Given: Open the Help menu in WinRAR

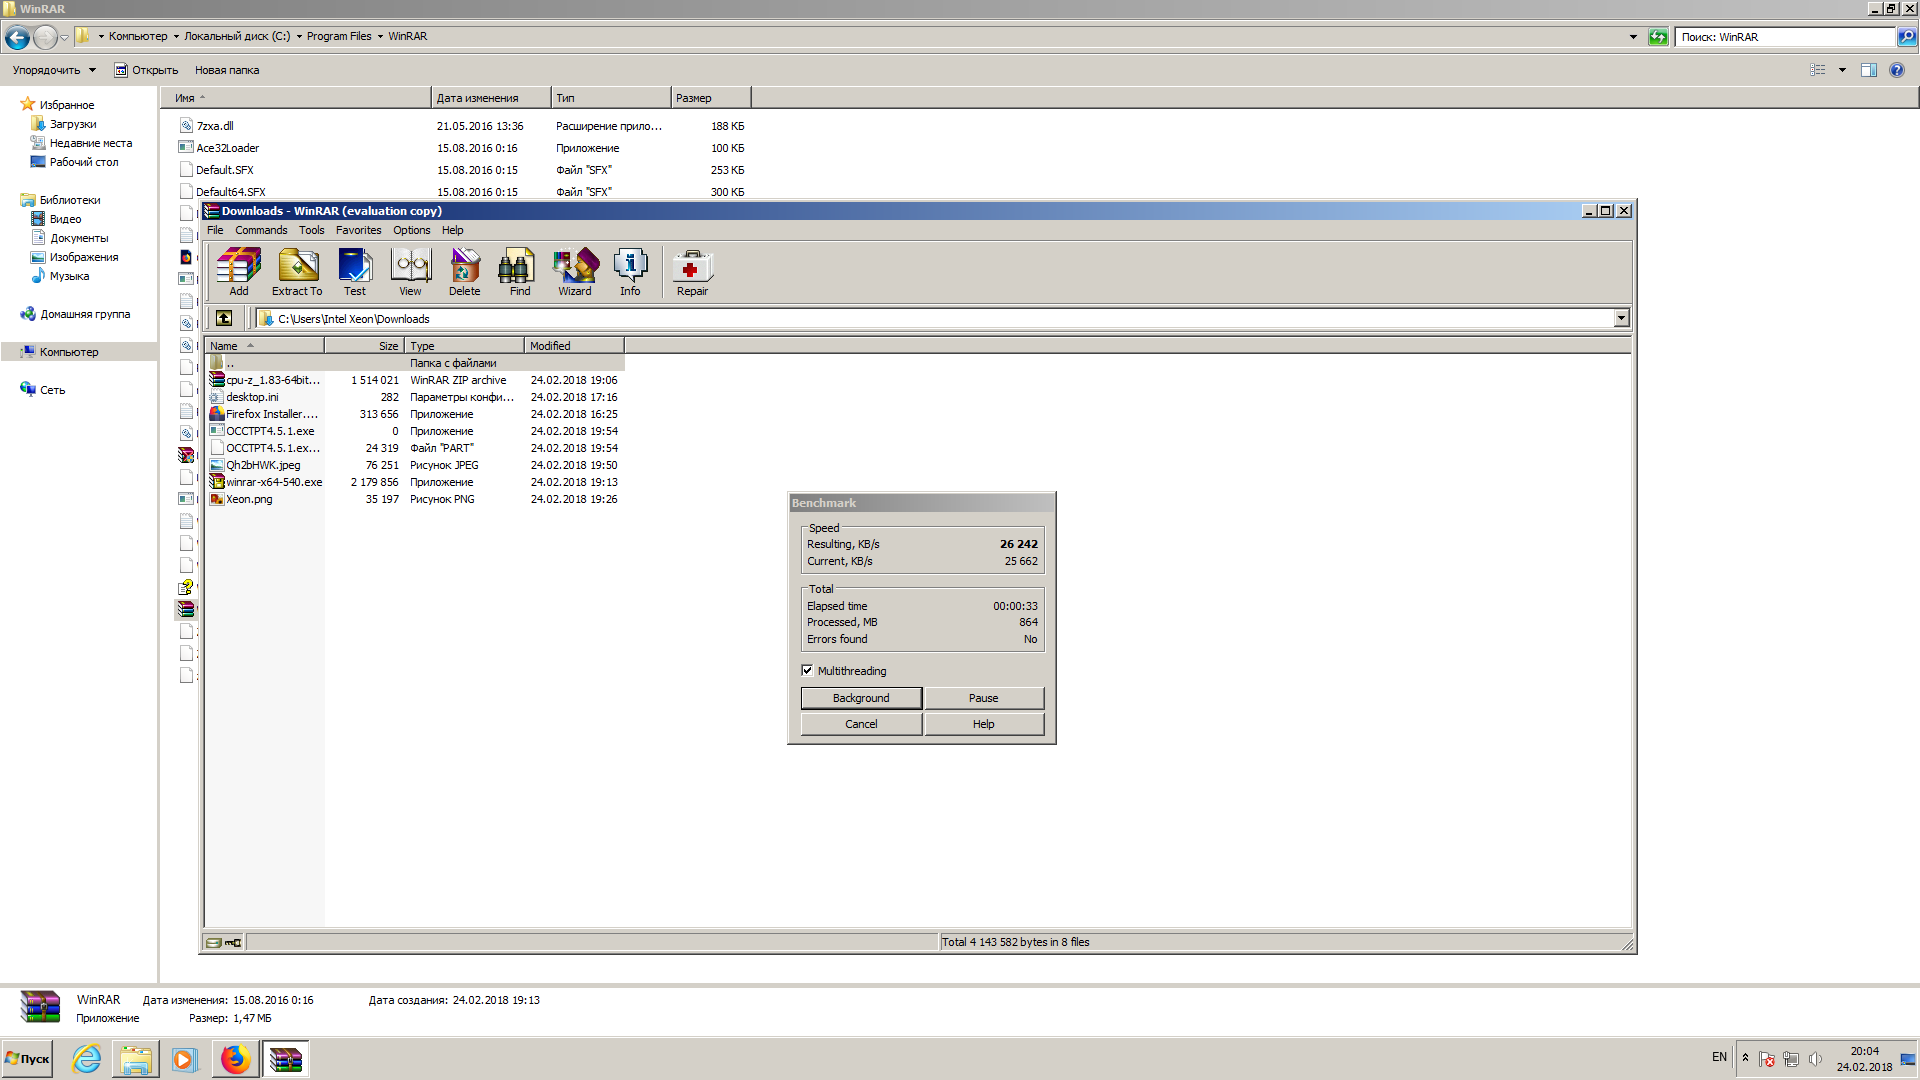Looking at the screenshot, I should pyautogui.click(x=453, y=230).
